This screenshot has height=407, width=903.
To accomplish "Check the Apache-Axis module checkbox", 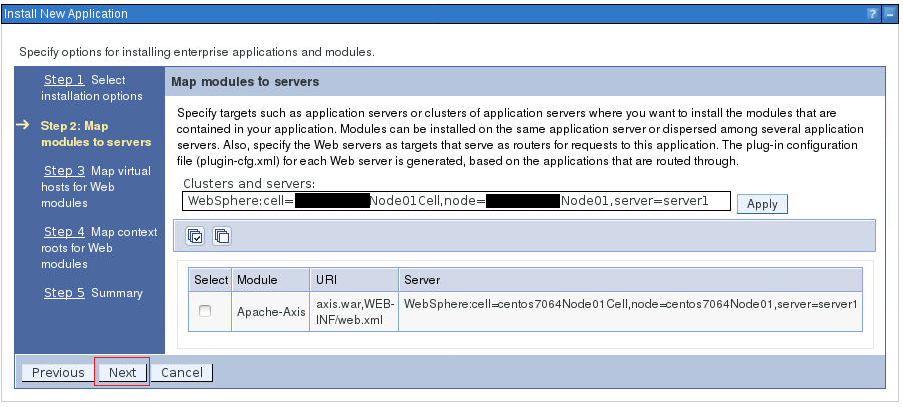I will coord(204,311).
